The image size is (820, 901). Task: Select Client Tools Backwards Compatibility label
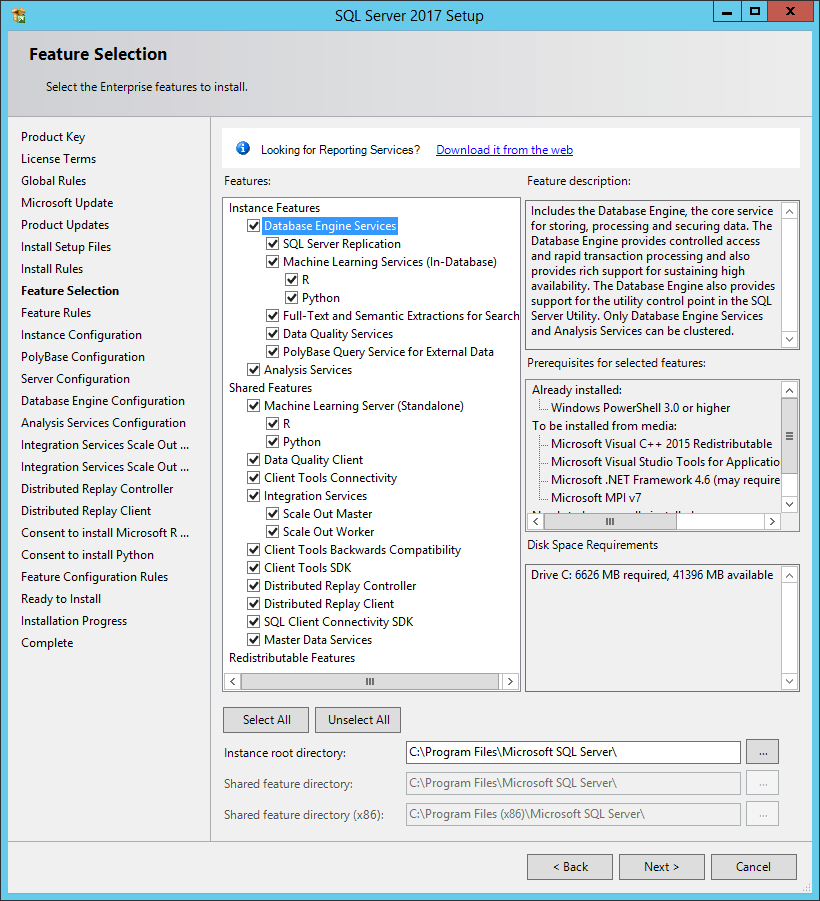coord(362,549)
